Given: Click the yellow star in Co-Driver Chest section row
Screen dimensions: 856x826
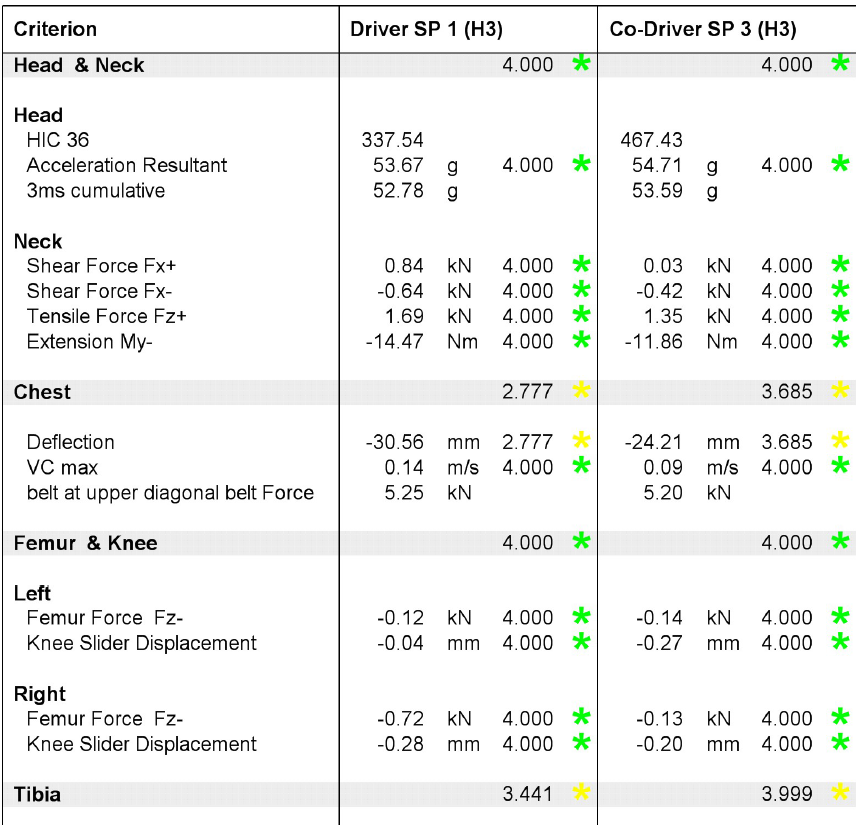Looking at the screenshot, I should (840, 391).
